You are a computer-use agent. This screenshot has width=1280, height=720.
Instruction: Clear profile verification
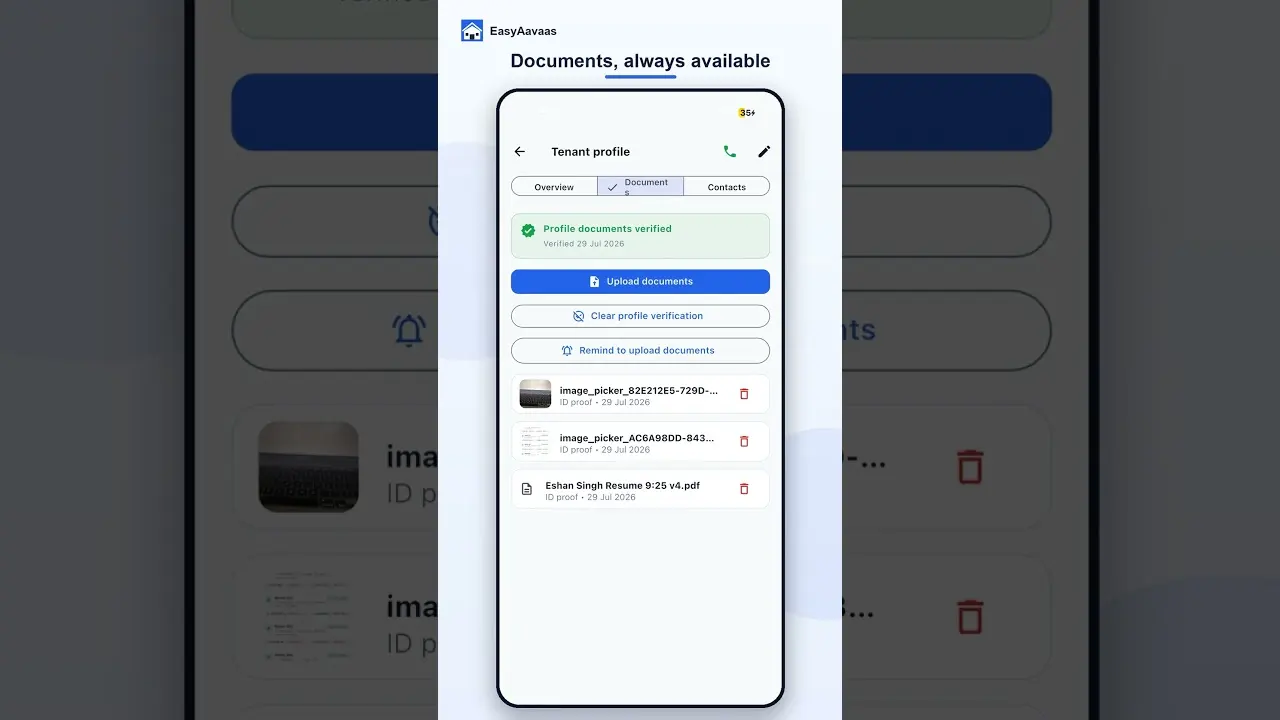[640, 316]
